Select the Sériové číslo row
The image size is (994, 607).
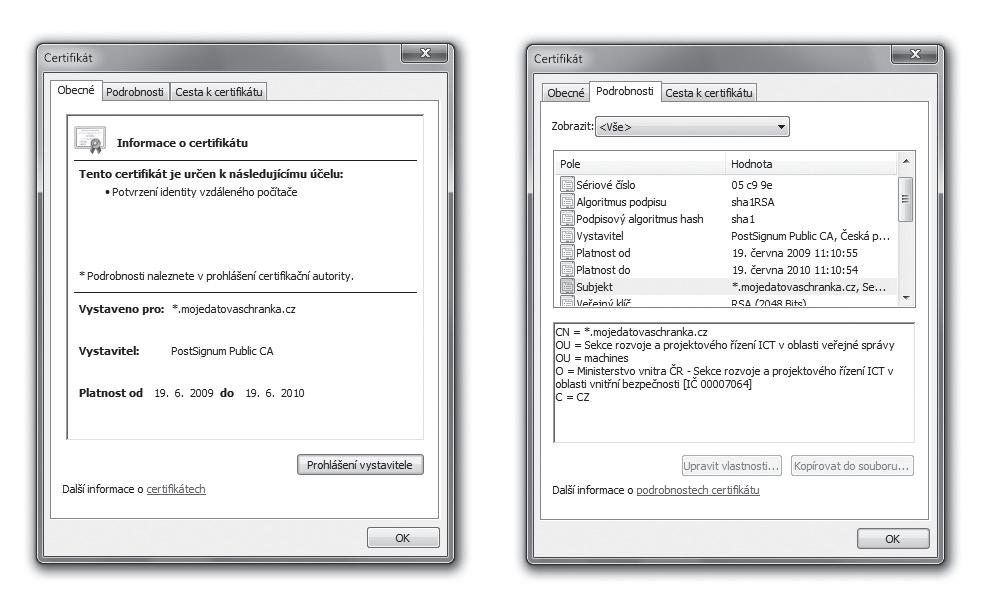click(726, 184)
